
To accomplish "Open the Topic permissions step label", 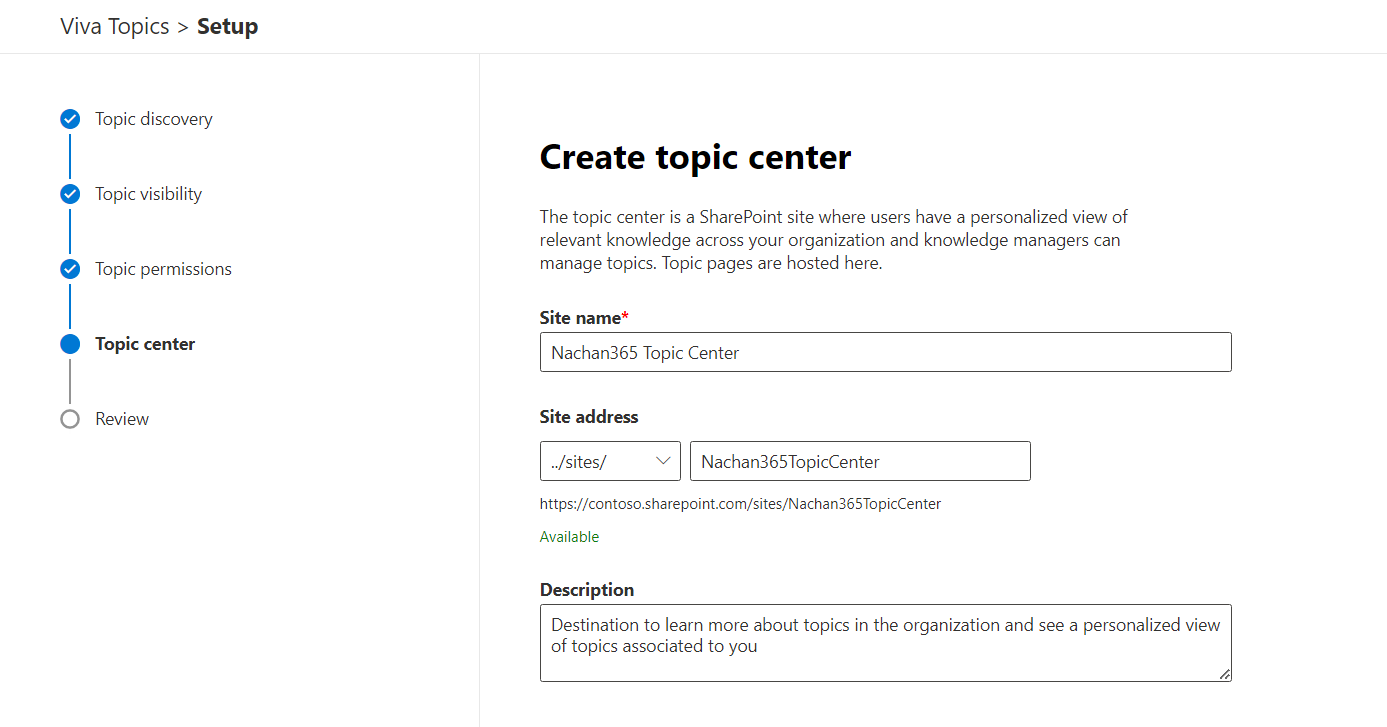I will click(x=164, y=269).
